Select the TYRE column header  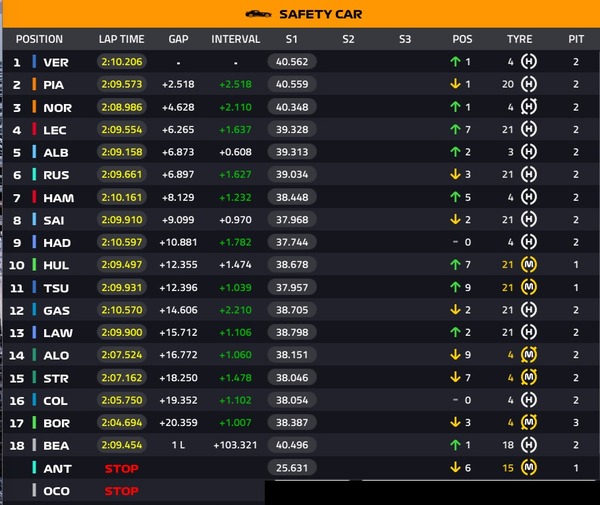tap(519, 39)
